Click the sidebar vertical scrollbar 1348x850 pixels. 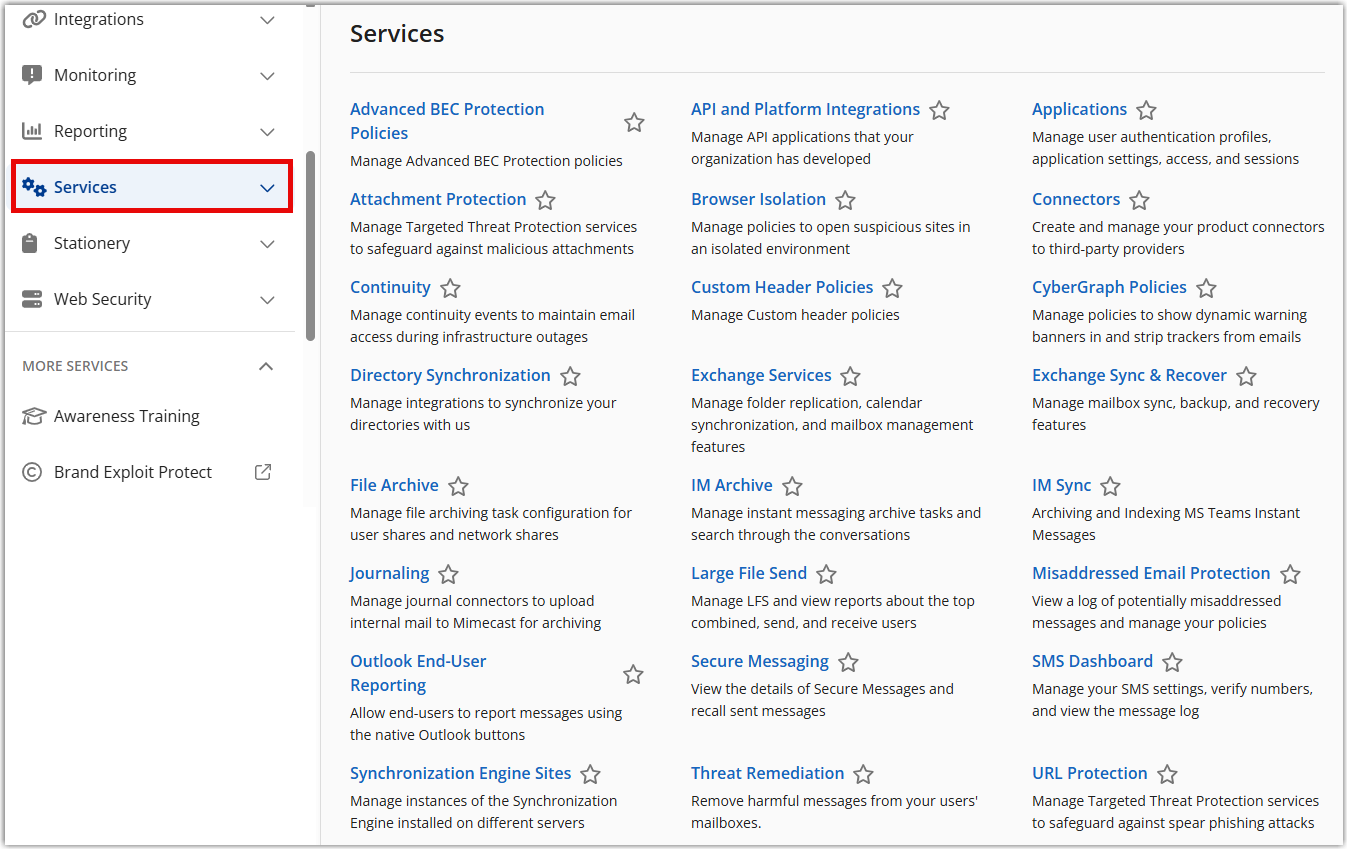[x=311, y=245]
